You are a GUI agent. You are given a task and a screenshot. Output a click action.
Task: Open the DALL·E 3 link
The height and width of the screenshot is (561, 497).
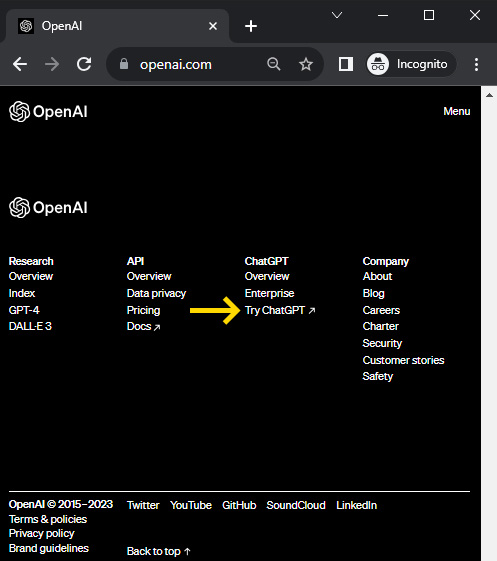pyautogui.click(x=30, y=326)
